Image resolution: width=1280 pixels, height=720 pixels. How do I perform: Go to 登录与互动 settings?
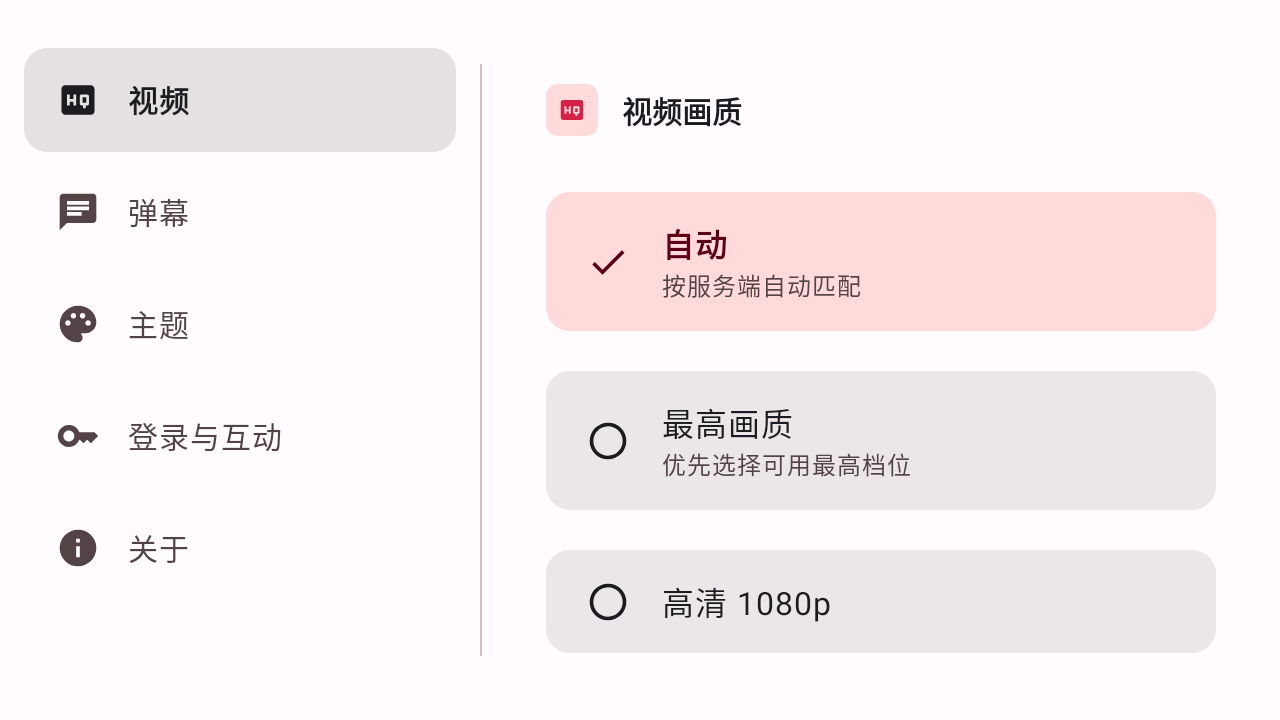(x=240, y=436)
